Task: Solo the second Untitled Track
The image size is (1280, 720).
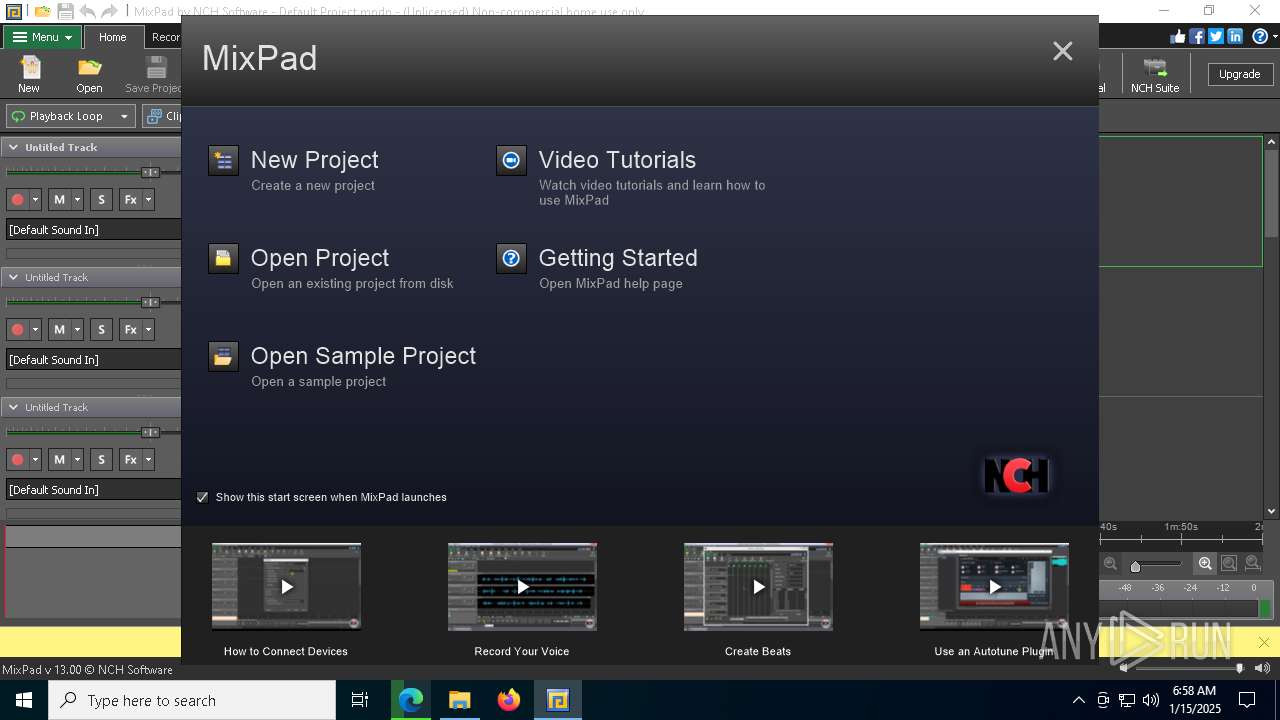Action: coord(101,330)
